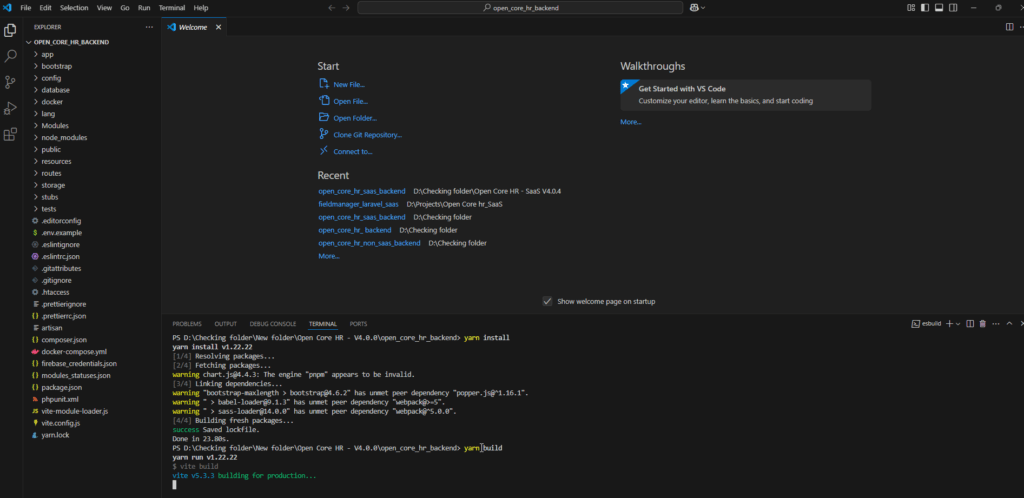Open the Terminal menu
Image resolution: width=1024 pixels, height=498 pixels.
click(x=172, y=8)
